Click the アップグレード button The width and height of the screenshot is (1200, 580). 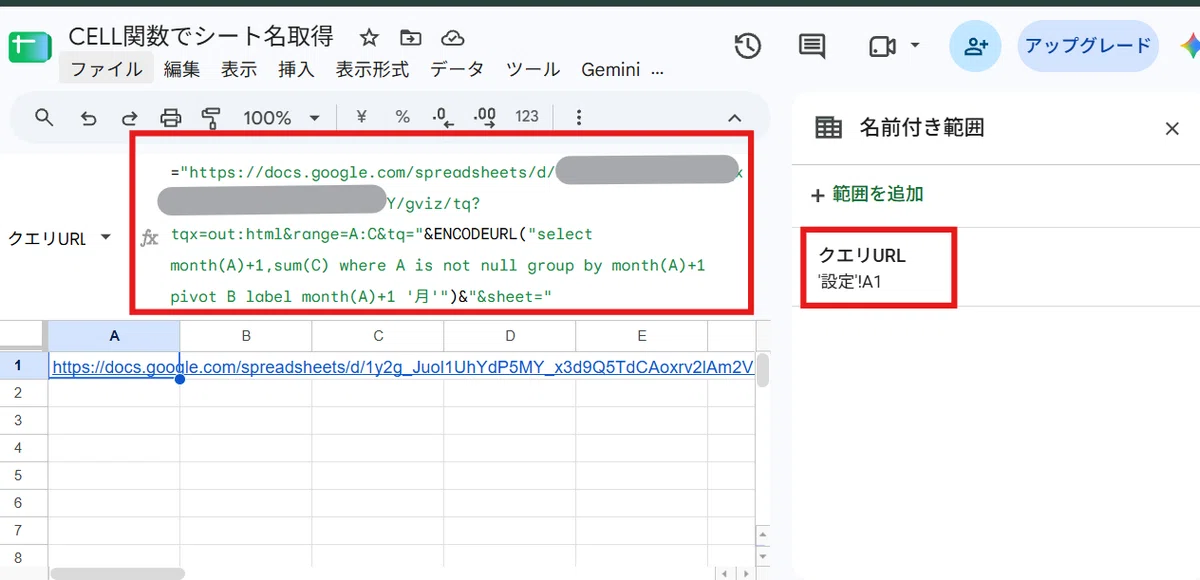coord(1088,46)
